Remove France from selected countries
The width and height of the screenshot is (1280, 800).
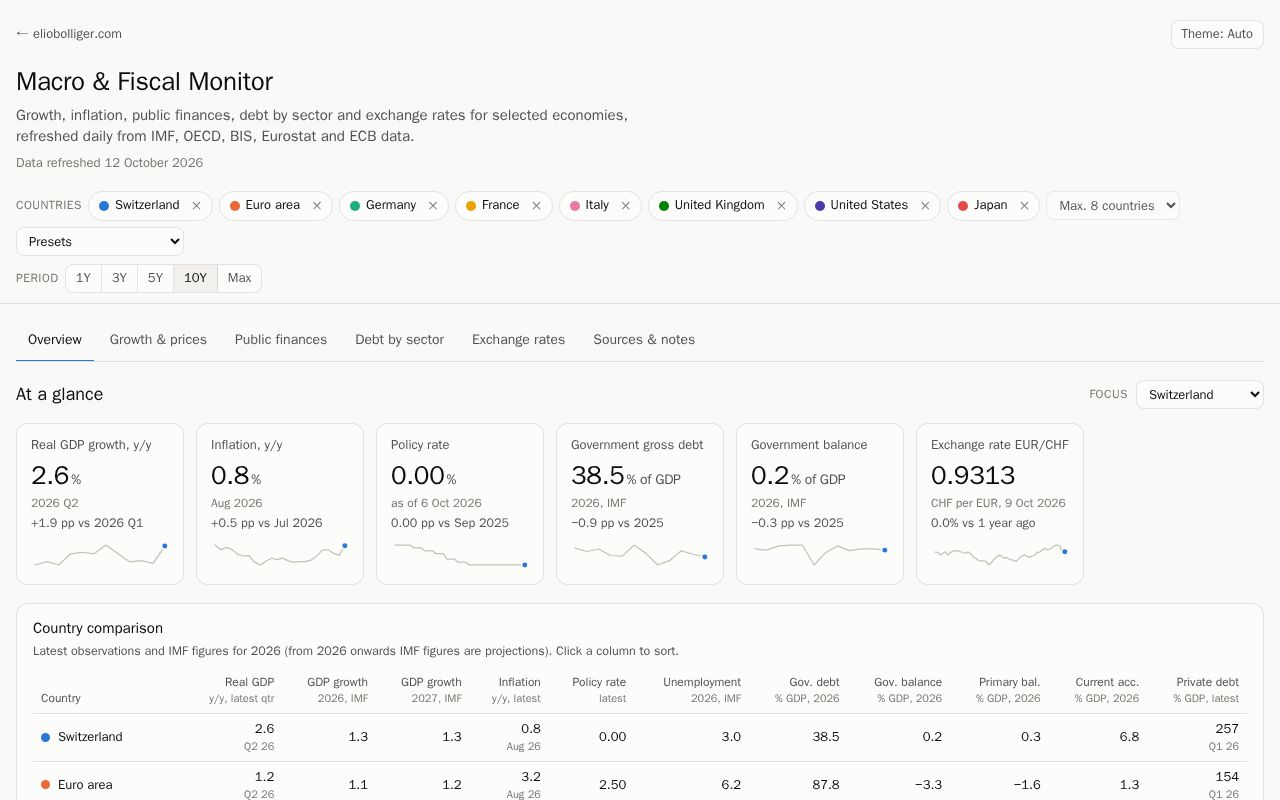536,206
